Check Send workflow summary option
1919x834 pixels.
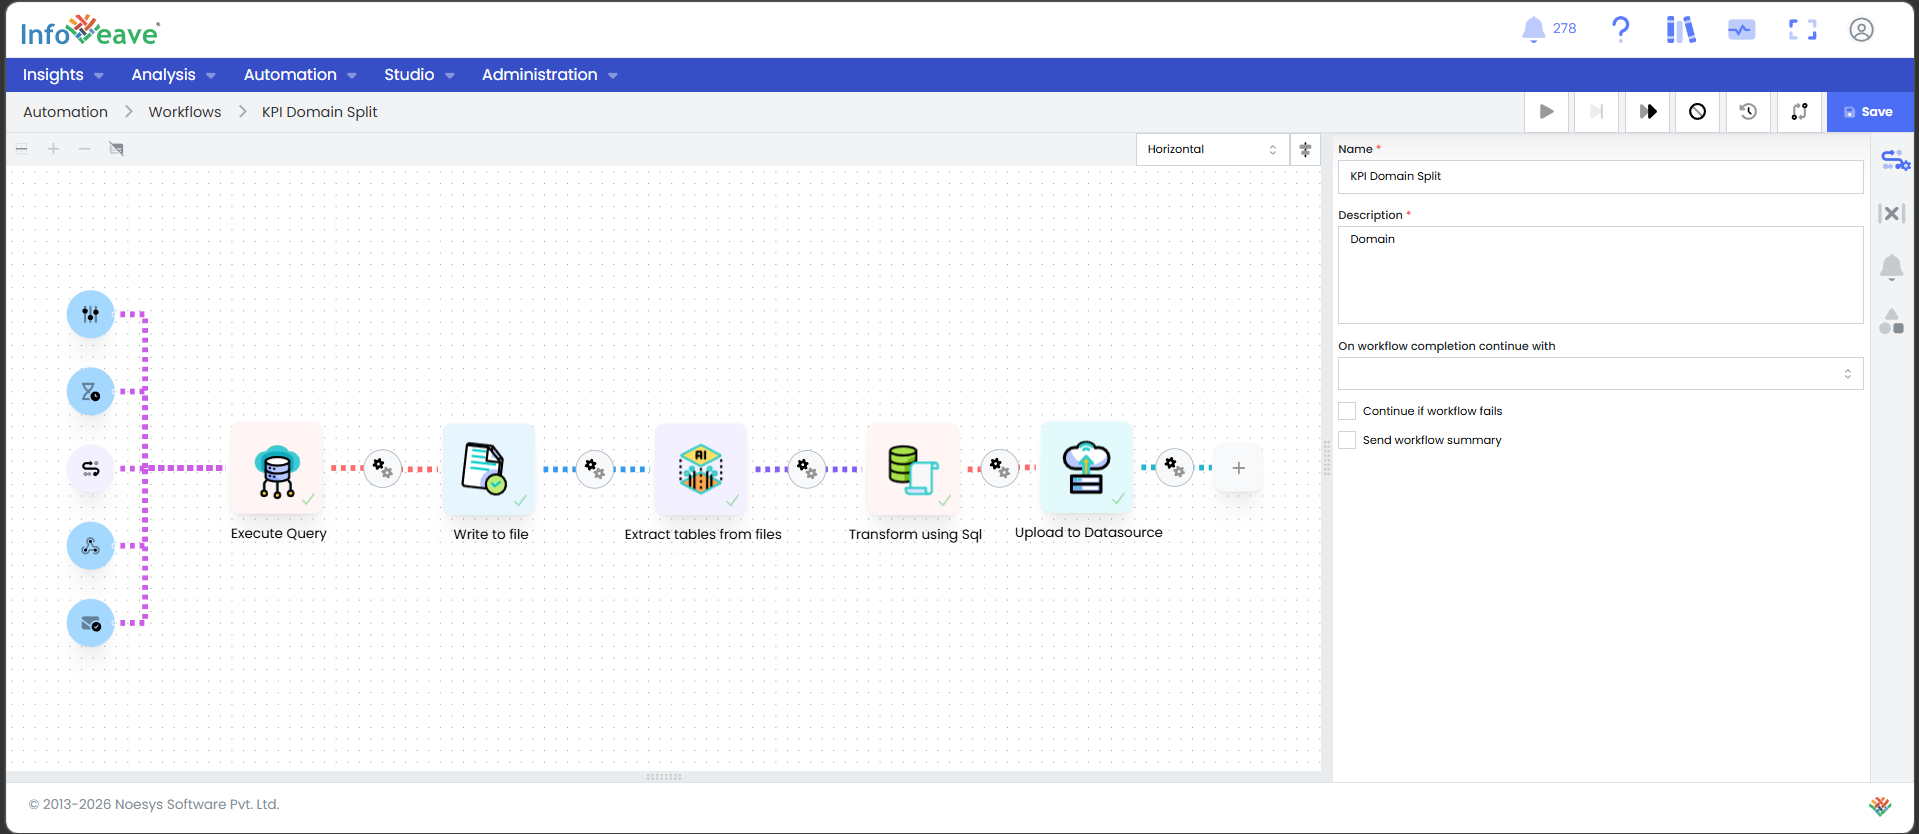click(1347, 440)
